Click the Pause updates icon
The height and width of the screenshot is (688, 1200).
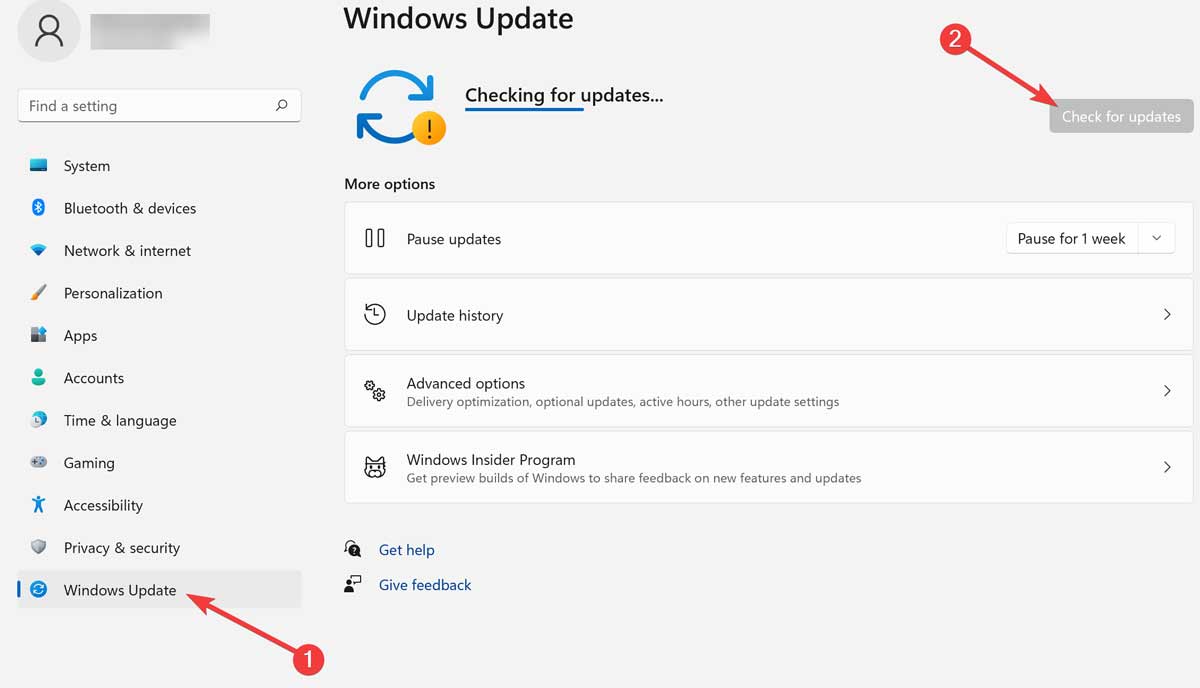coord(374,238)
